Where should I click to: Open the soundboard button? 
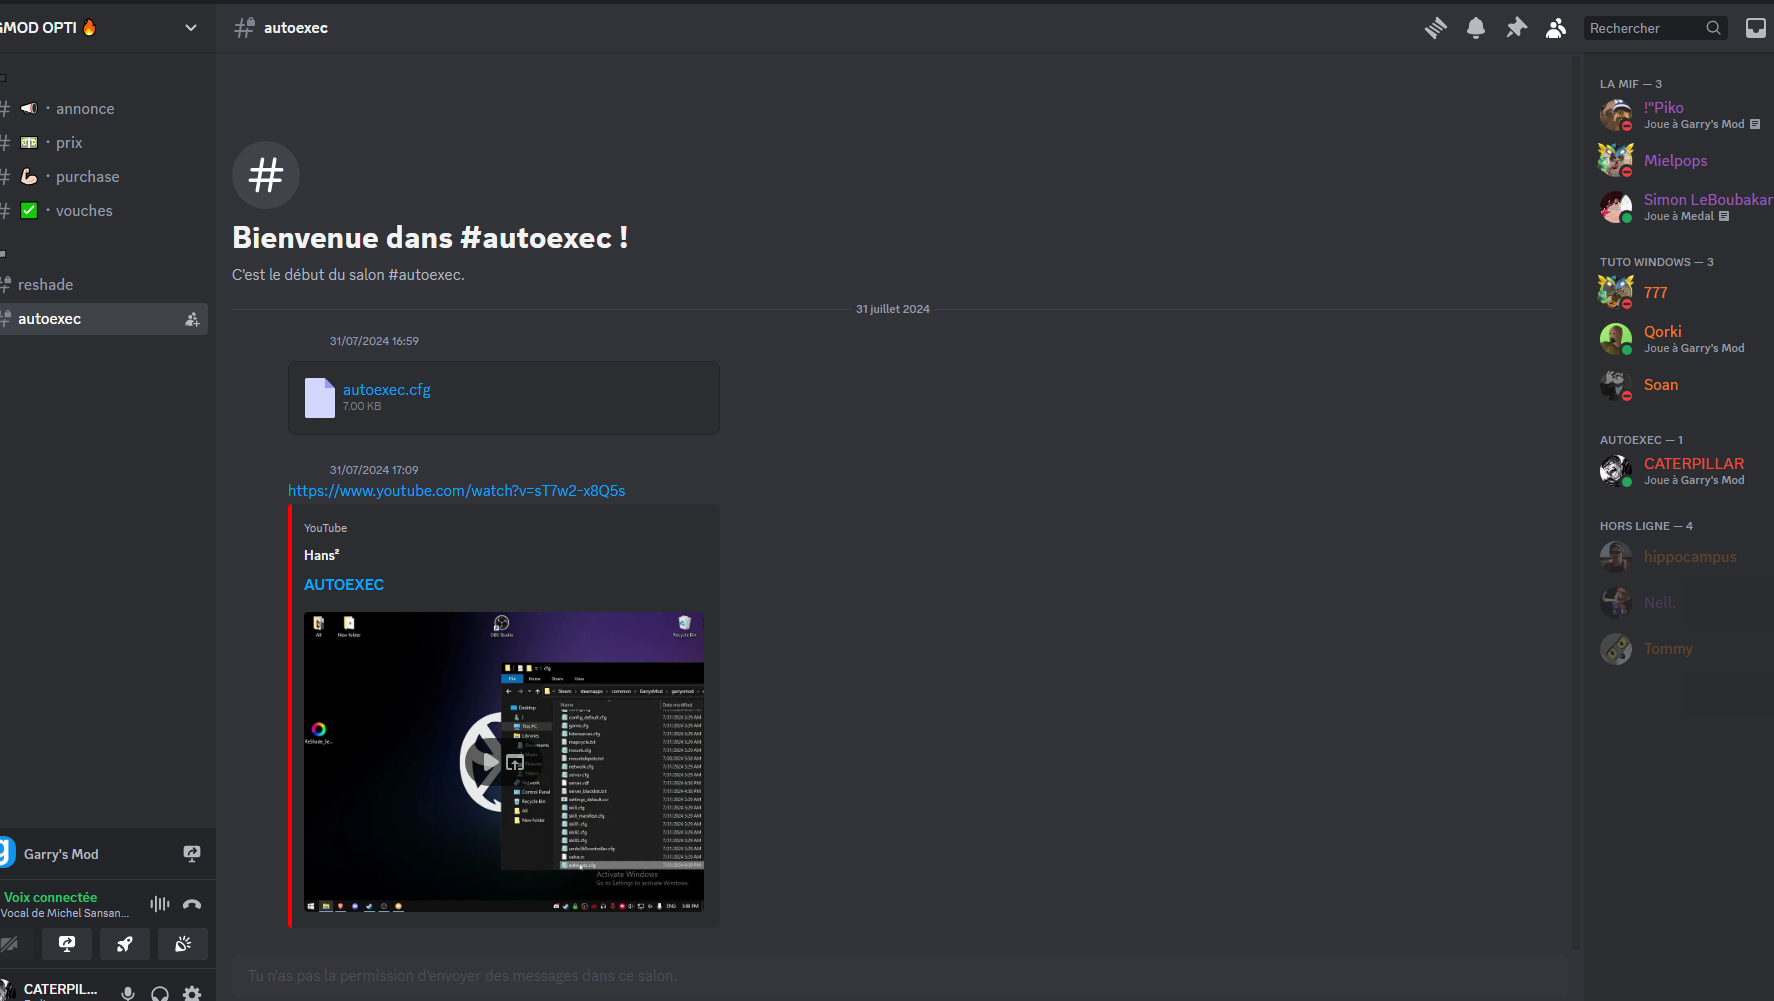pos(183,944)
